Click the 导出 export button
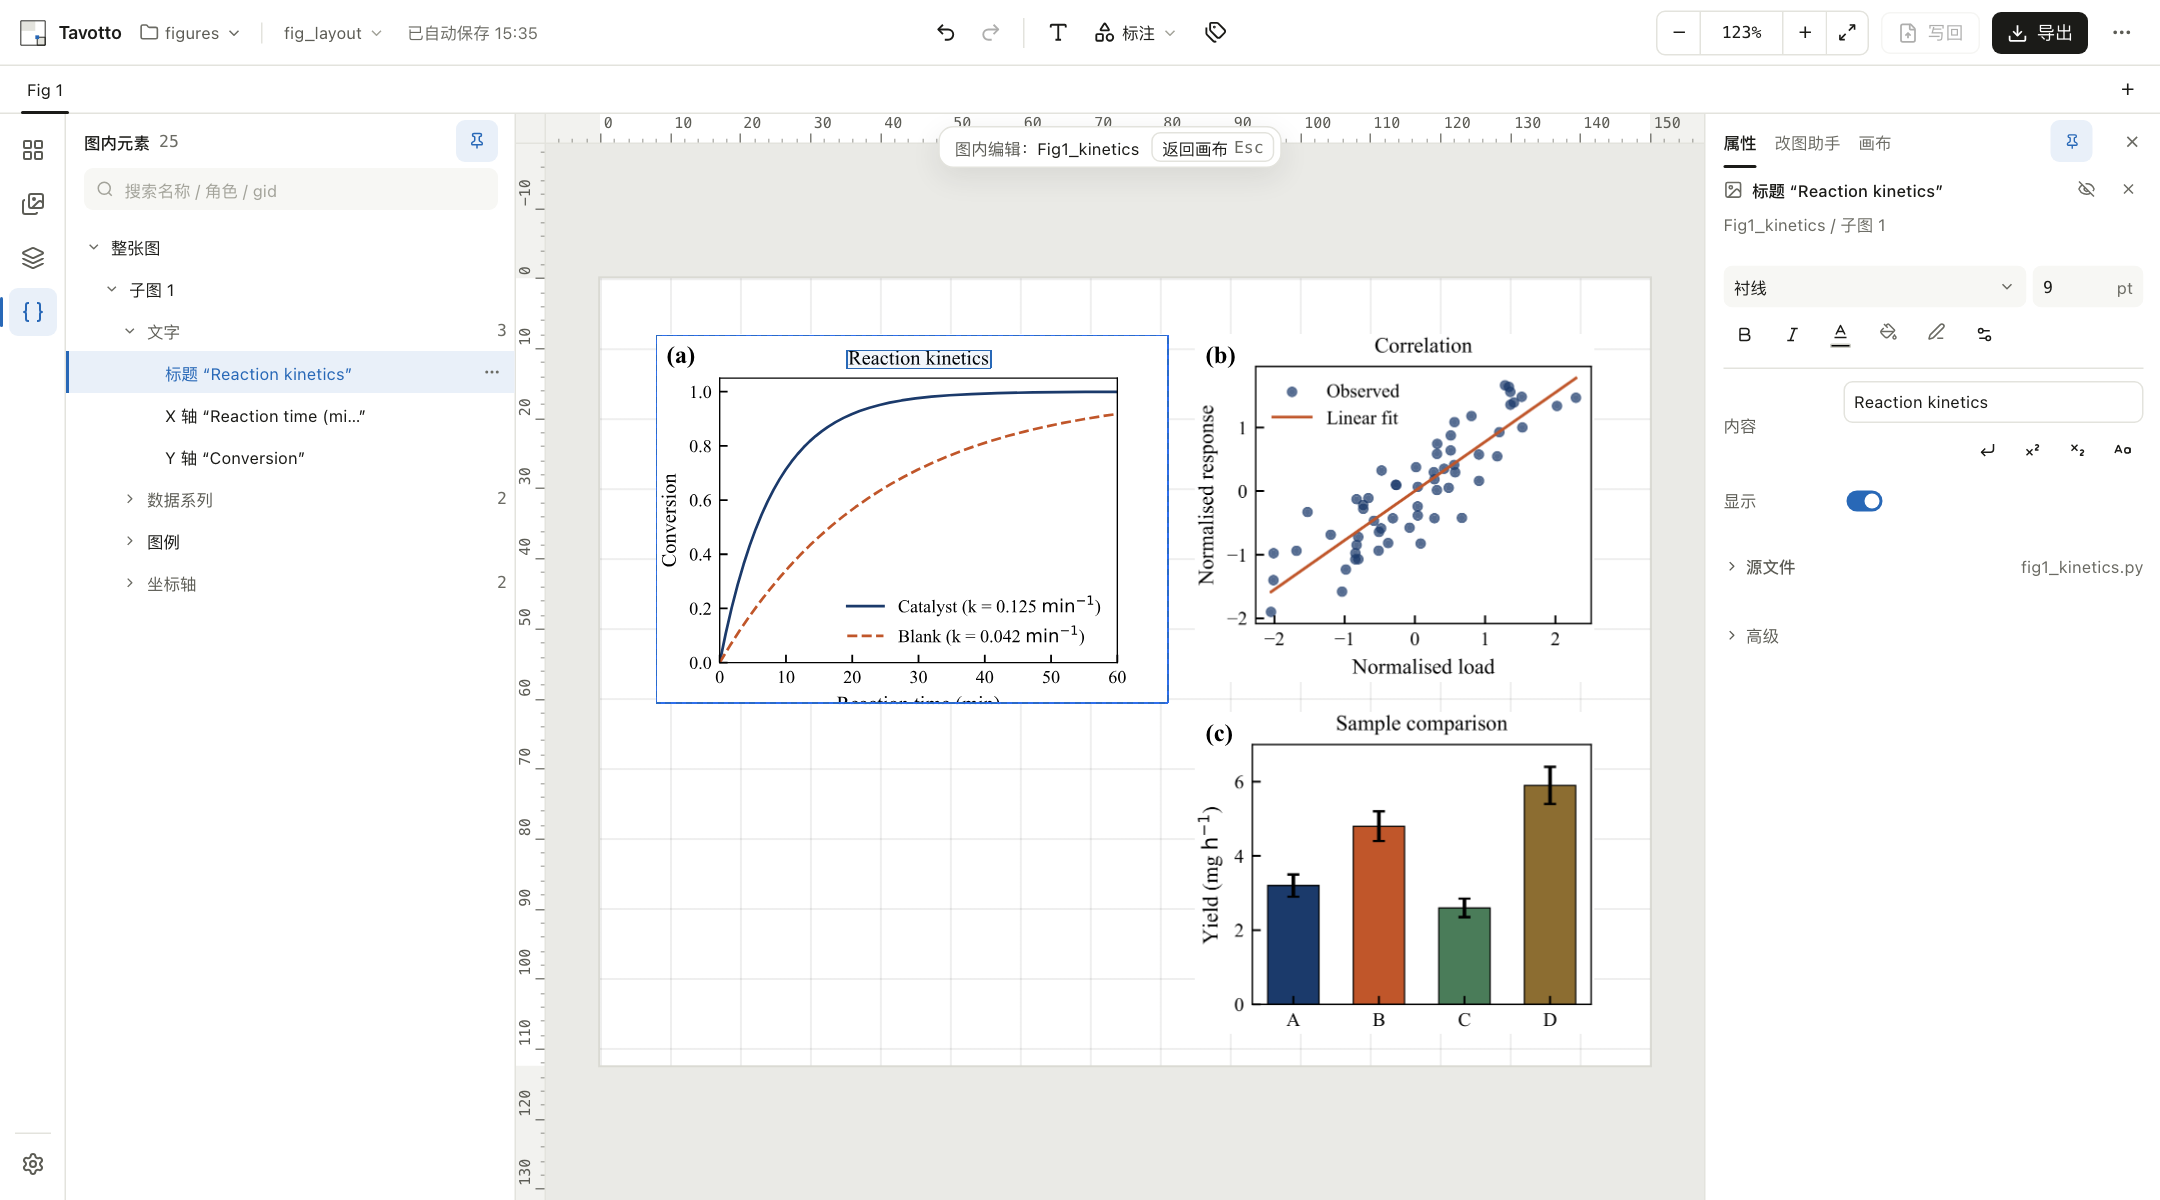 pyautogui.click(x=2040, y=33)
